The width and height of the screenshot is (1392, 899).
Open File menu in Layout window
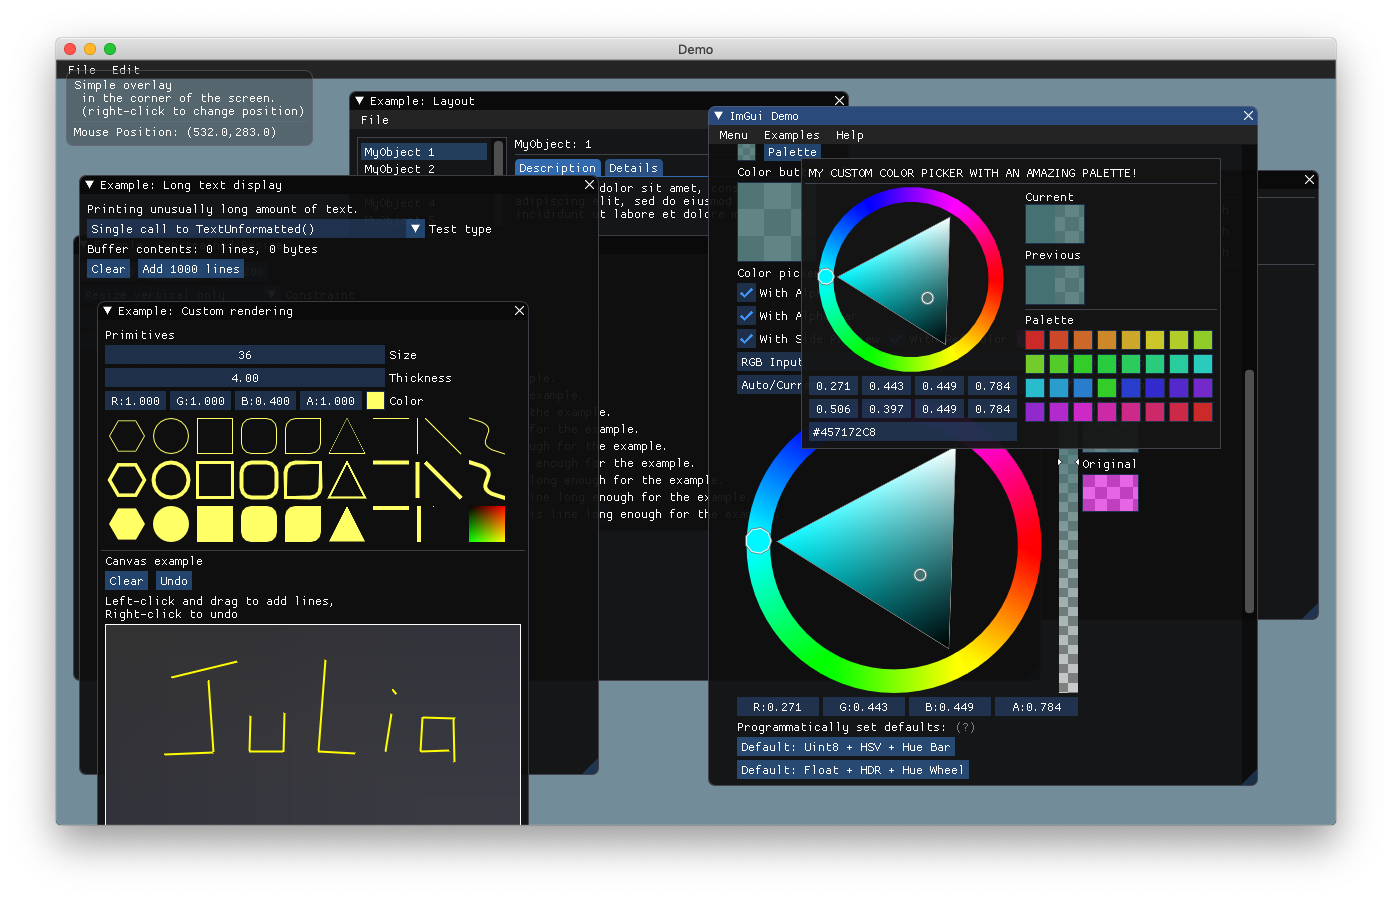375,120
